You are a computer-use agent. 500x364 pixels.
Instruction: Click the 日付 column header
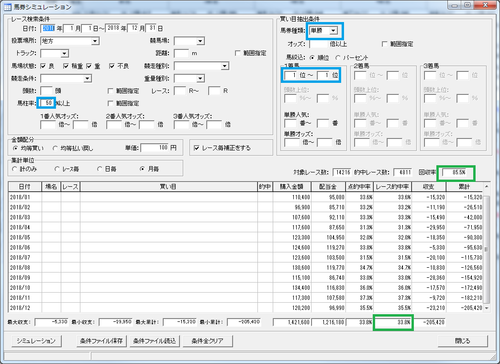click(25, 187)
